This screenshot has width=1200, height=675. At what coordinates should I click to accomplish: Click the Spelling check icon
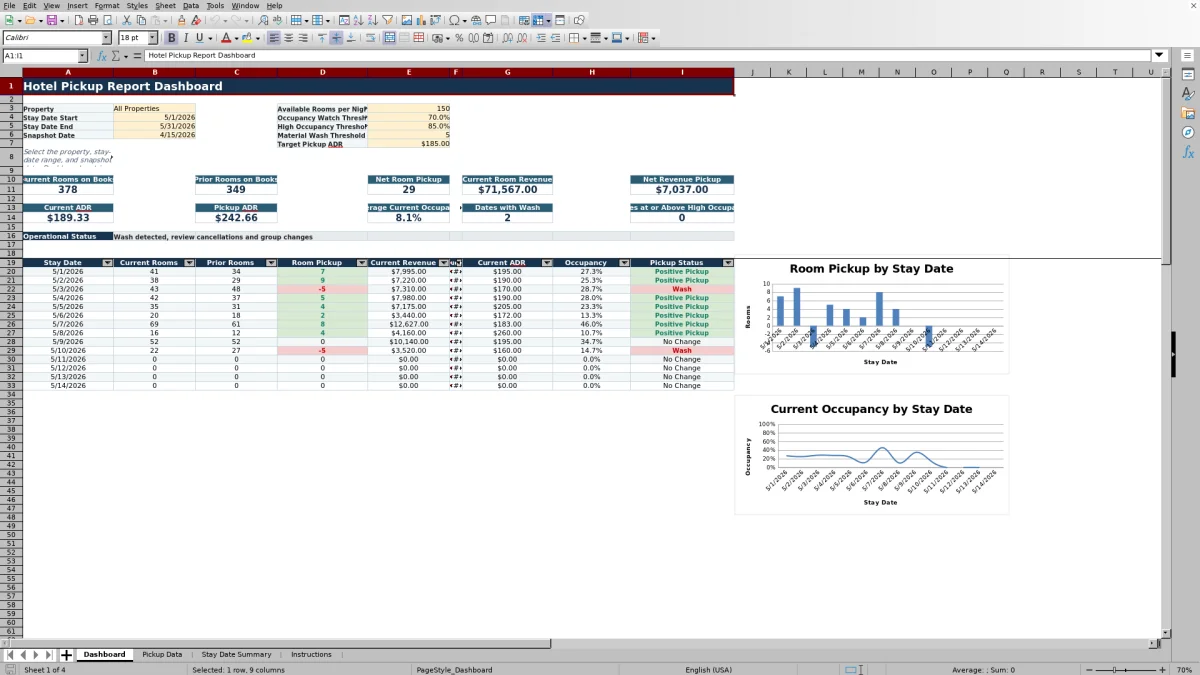[277, 20]
